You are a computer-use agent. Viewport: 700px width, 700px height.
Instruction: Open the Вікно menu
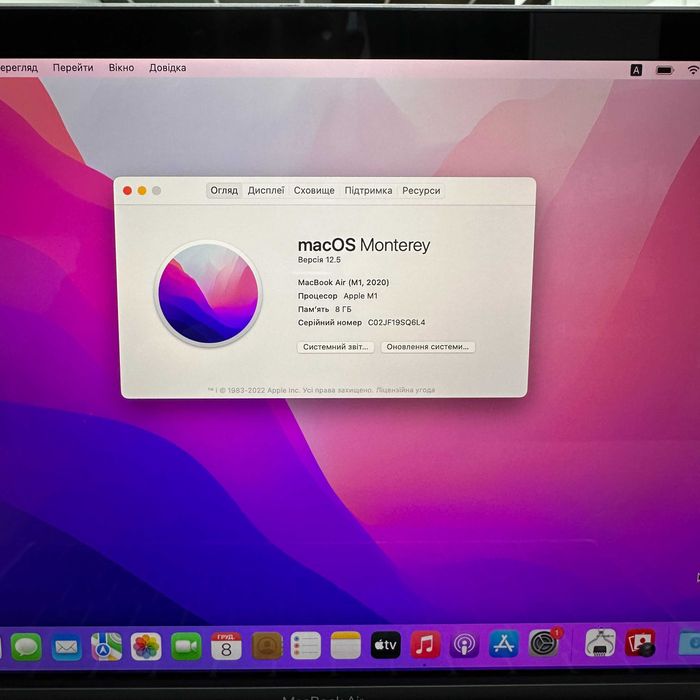(121, 68)
